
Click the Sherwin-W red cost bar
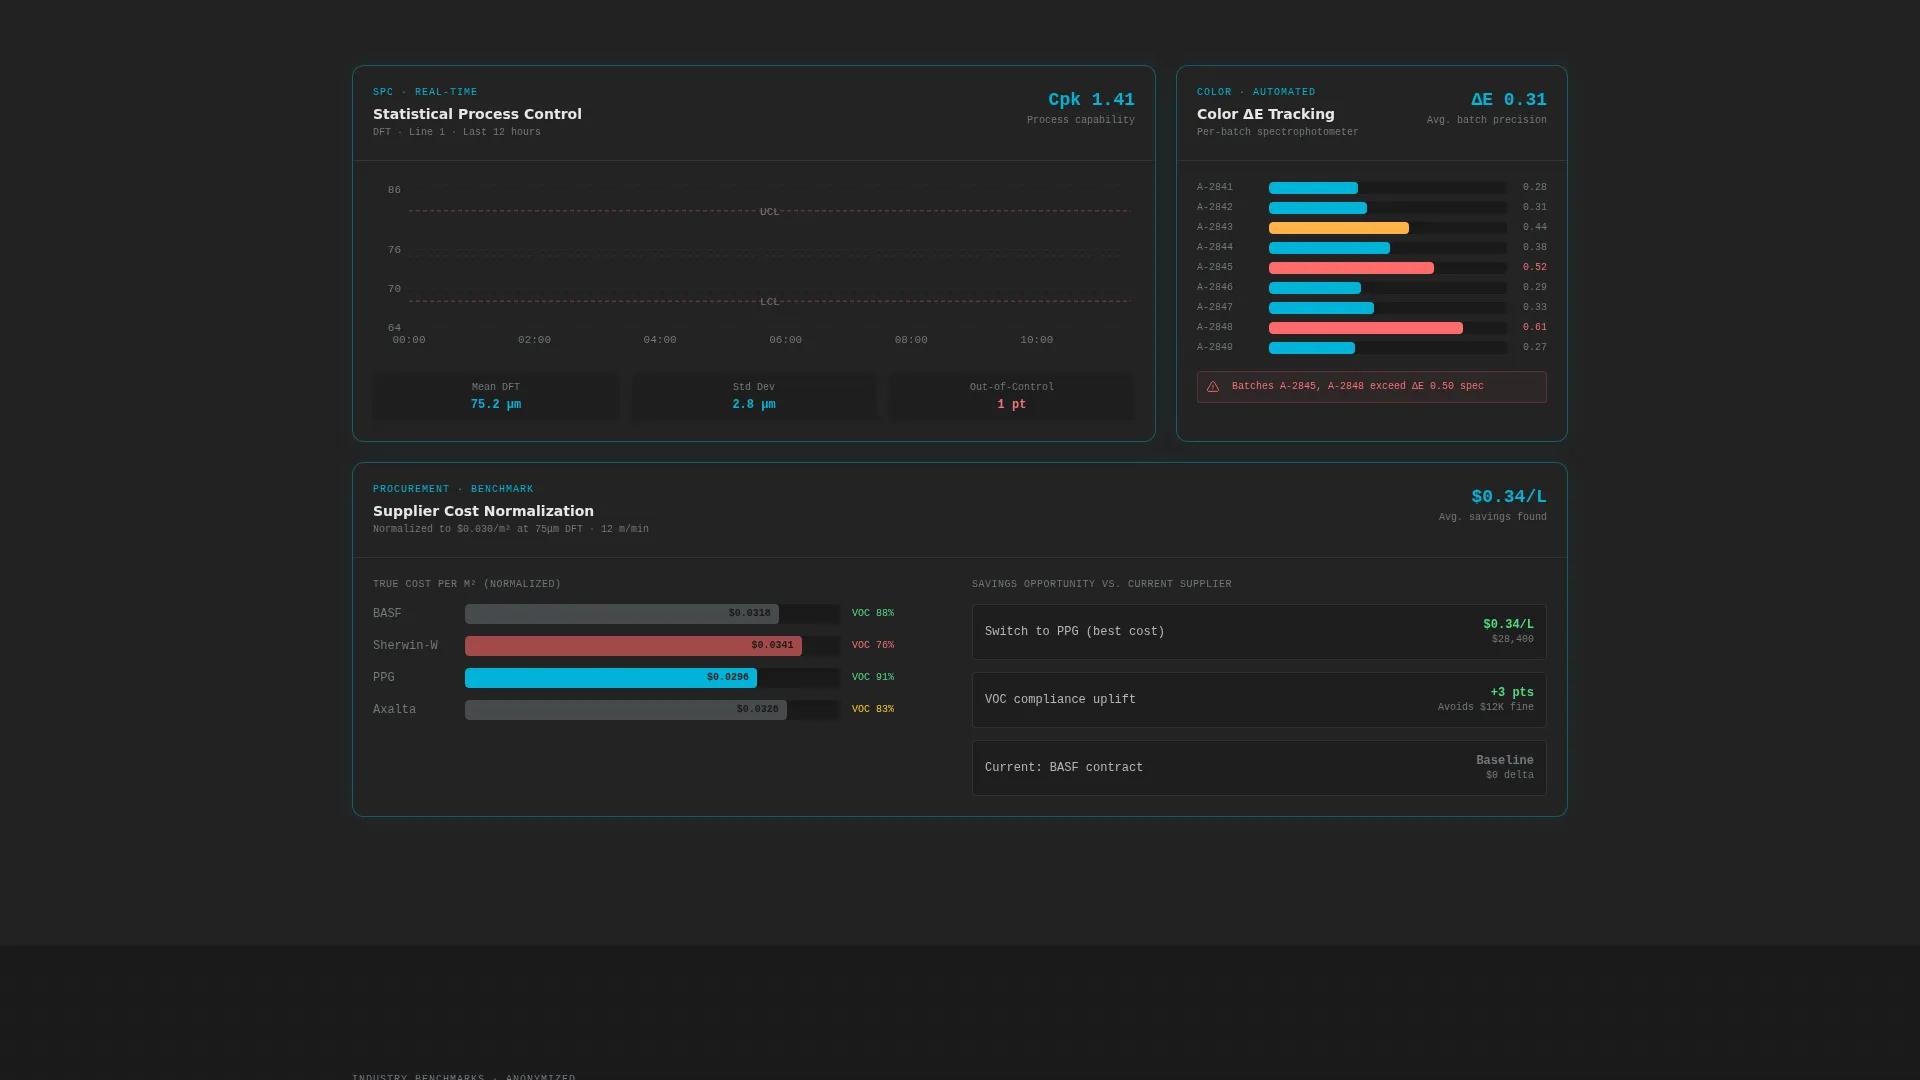coord(633,646)
